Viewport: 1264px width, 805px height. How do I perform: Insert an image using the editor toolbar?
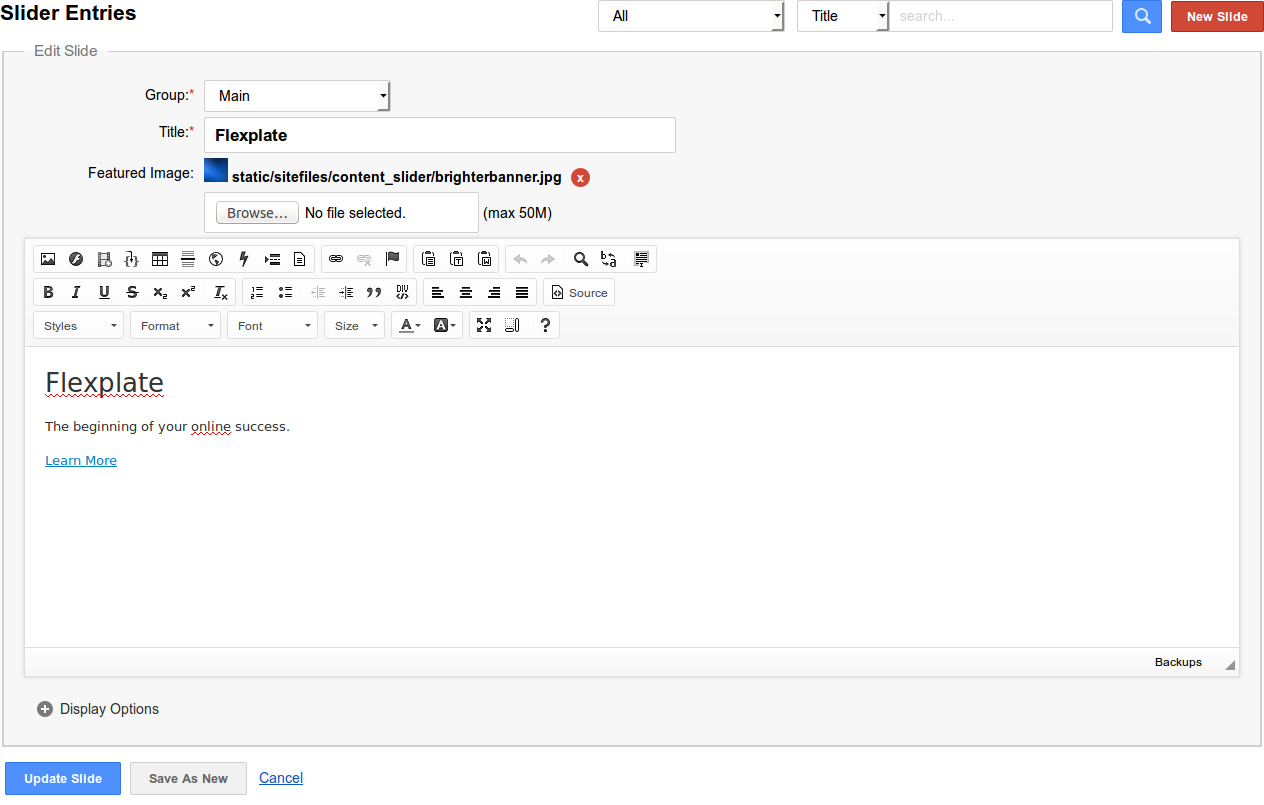48,259
